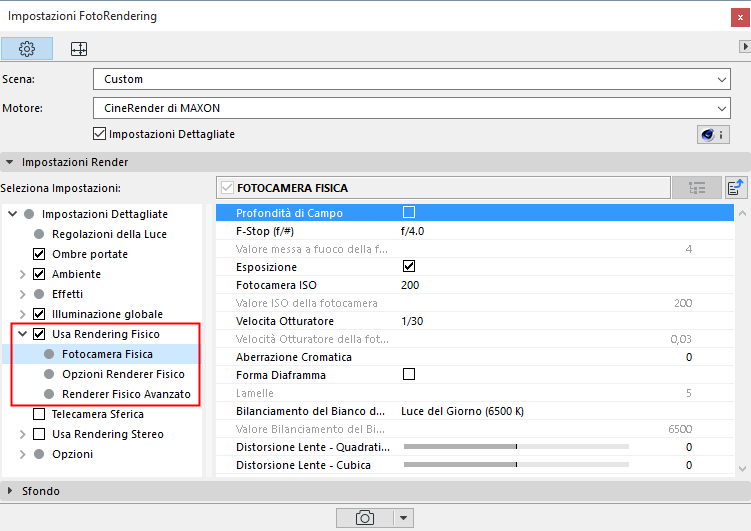This screenshot has width=751, height=531.
Task: Toggle Forma Diaframma checkbox
Action: pyautogui.click(x=409, y=374)
